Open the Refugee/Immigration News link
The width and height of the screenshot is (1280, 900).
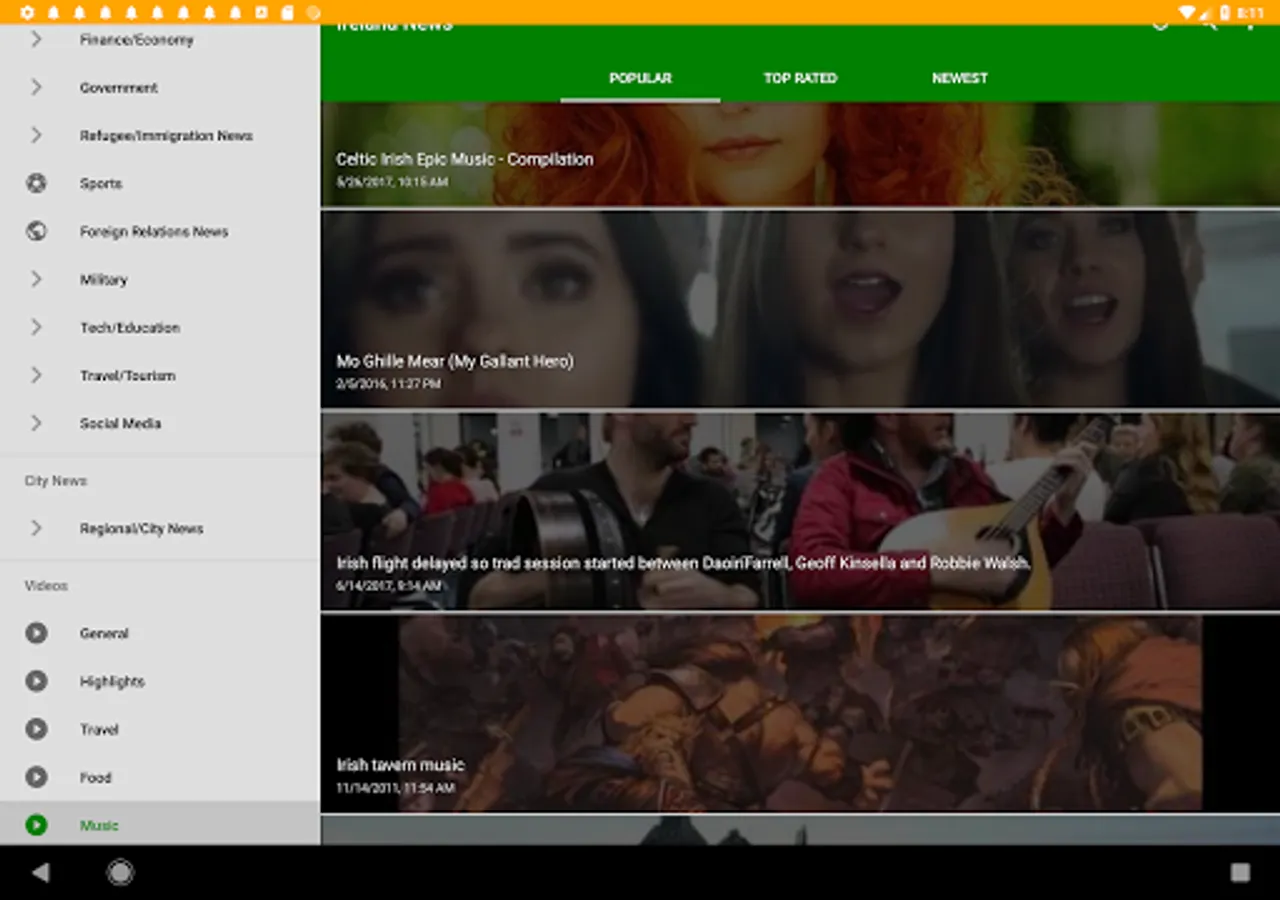pos(166,136)
